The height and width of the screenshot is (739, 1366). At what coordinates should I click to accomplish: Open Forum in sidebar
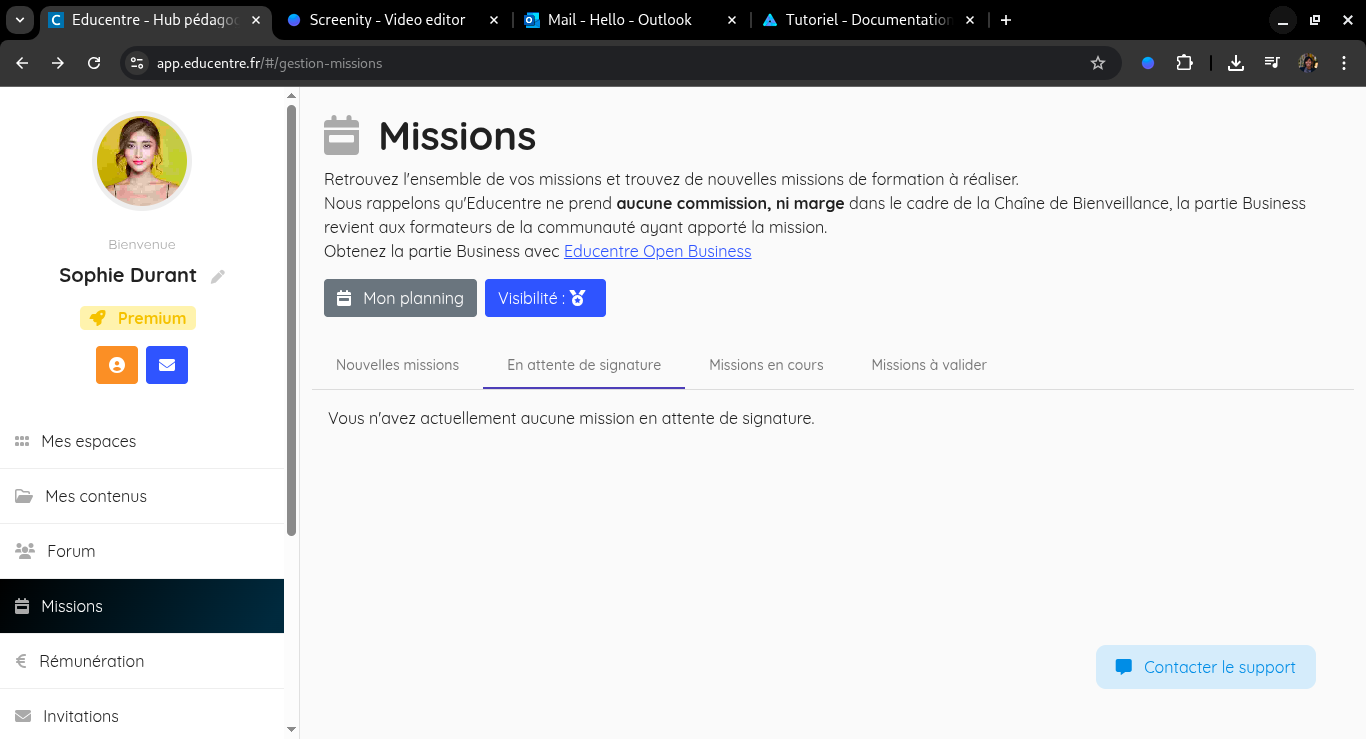pyautogui.click(x=142, y=551)
